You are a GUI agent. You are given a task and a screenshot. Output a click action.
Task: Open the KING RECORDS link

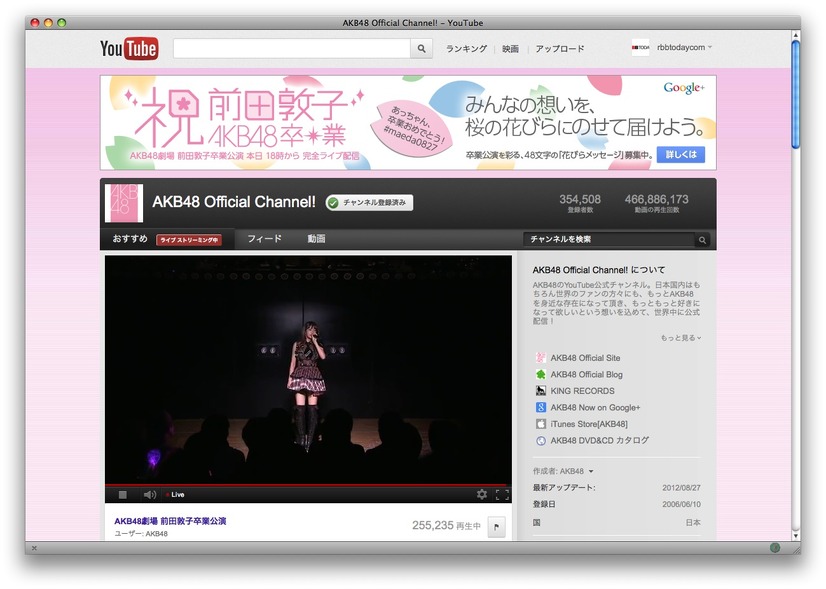(582, 391)
